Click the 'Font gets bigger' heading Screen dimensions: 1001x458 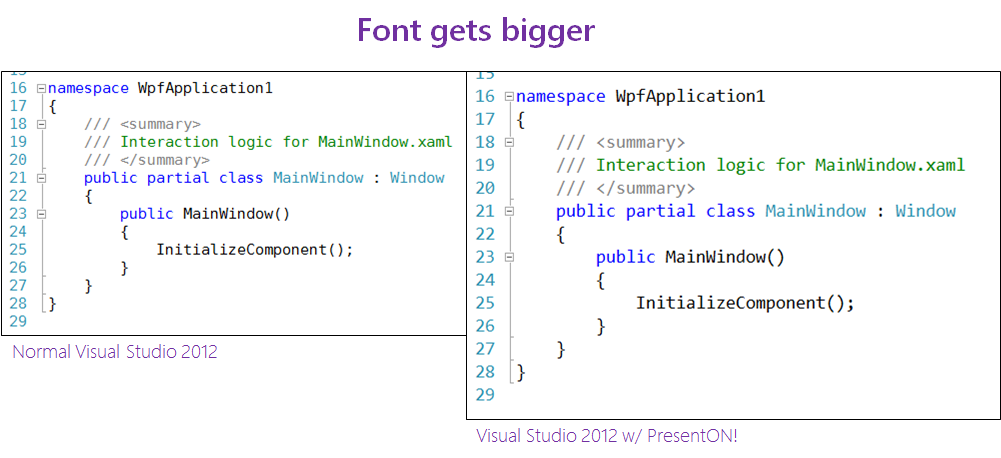pyautogui.click(x=476, y=31)
